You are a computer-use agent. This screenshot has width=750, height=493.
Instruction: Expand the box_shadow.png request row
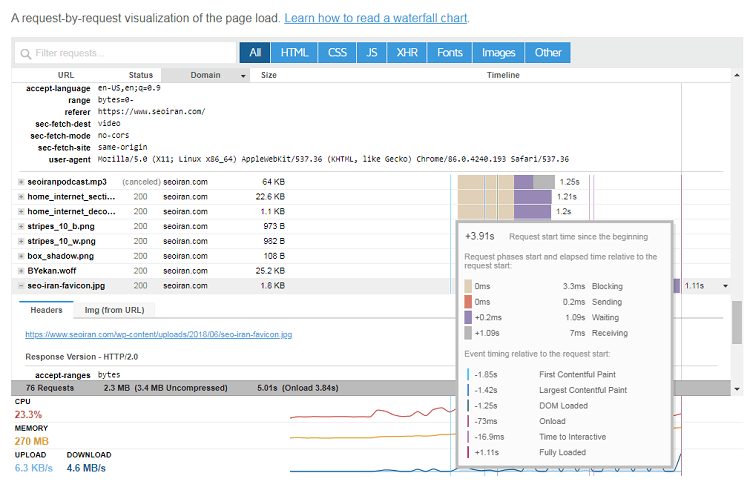(x=21, y=256)
